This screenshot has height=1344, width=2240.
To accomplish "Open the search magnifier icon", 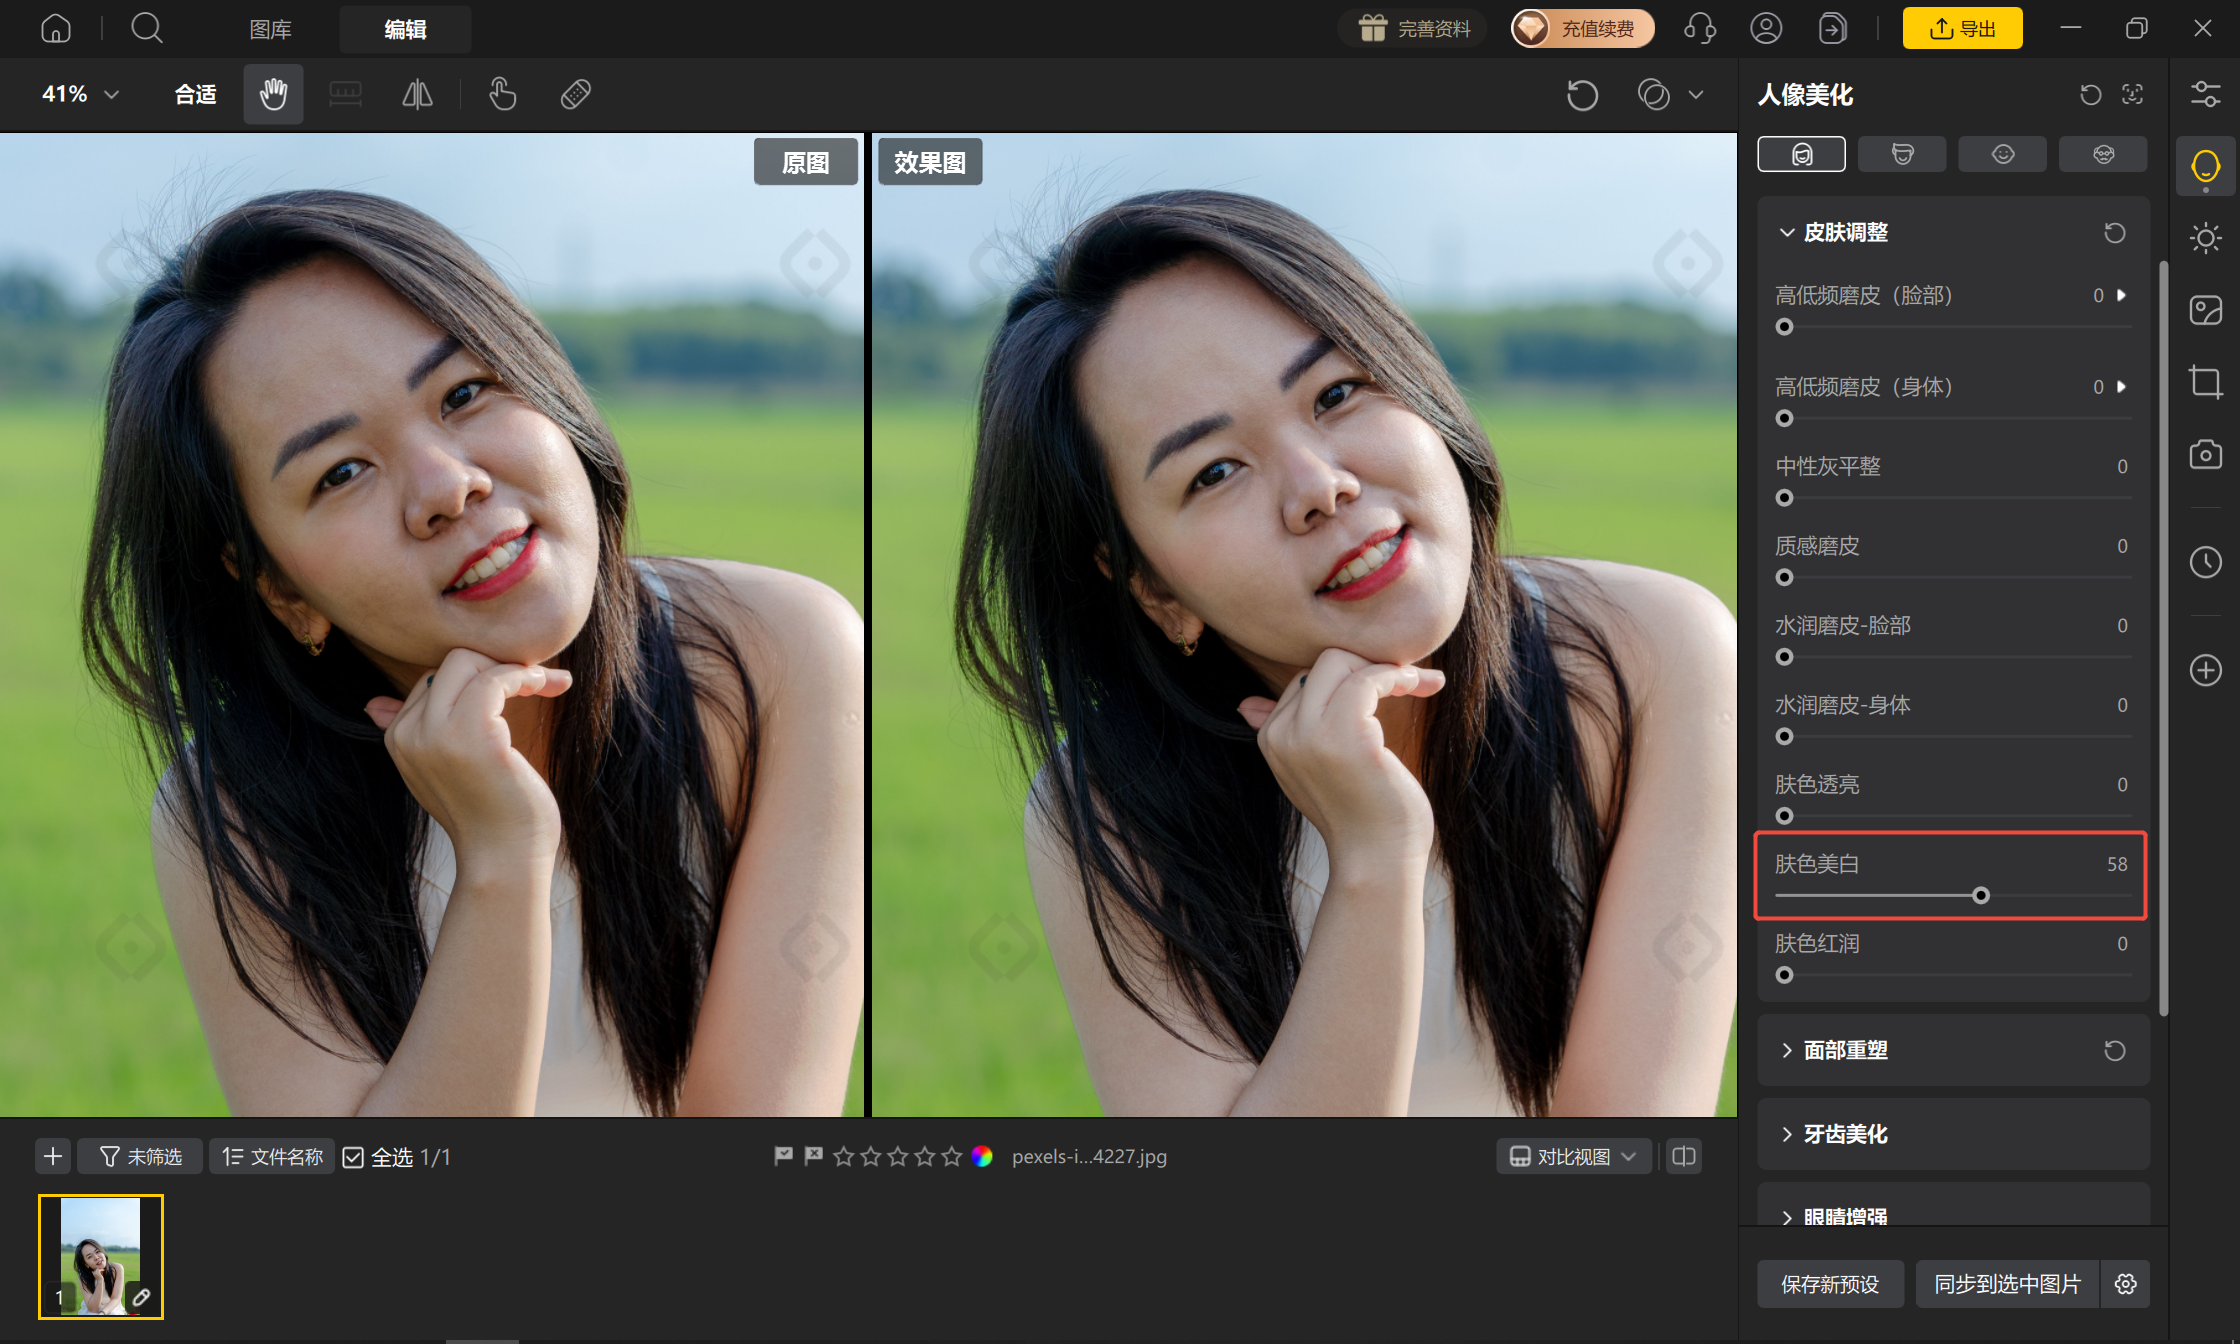I will pyautogui.click(x=147, y=28).
